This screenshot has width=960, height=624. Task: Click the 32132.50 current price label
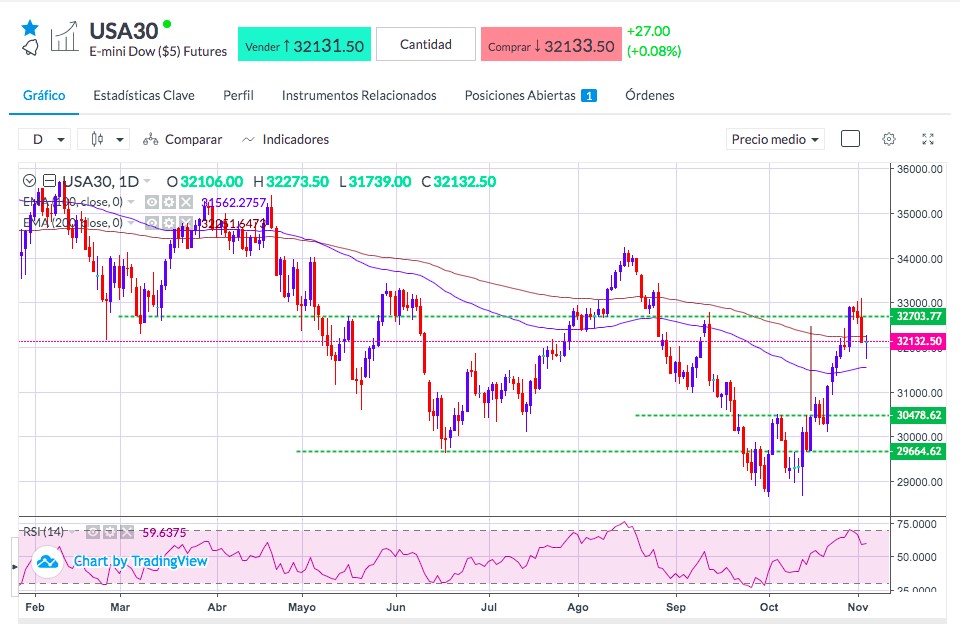[918, 341]
